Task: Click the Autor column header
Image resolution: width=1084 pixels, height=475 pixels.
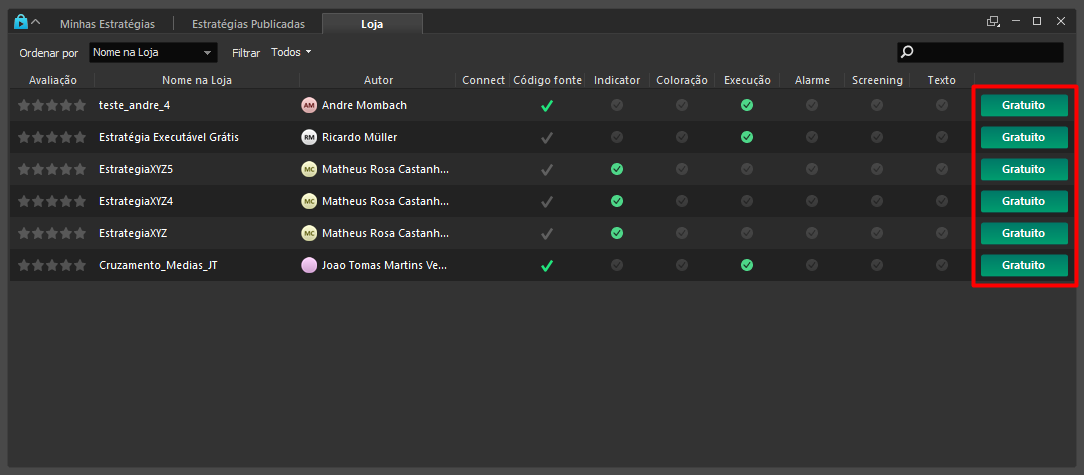Action: click(x=378, y=80)
